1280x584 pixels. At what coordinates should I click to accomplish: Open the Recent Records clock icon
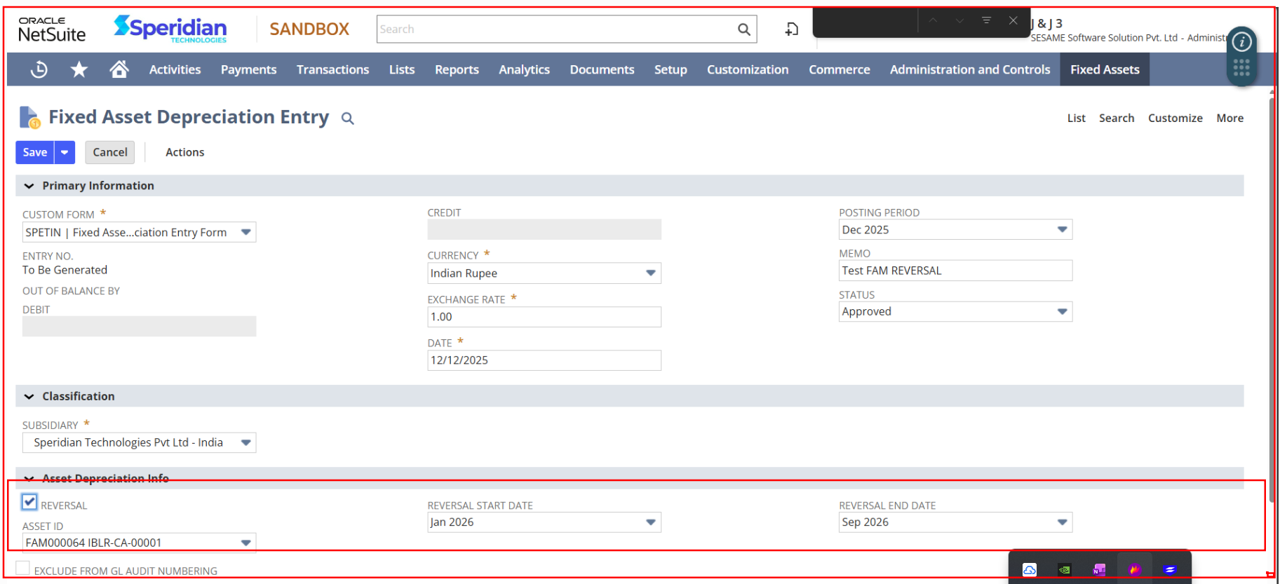coord(39,69)
